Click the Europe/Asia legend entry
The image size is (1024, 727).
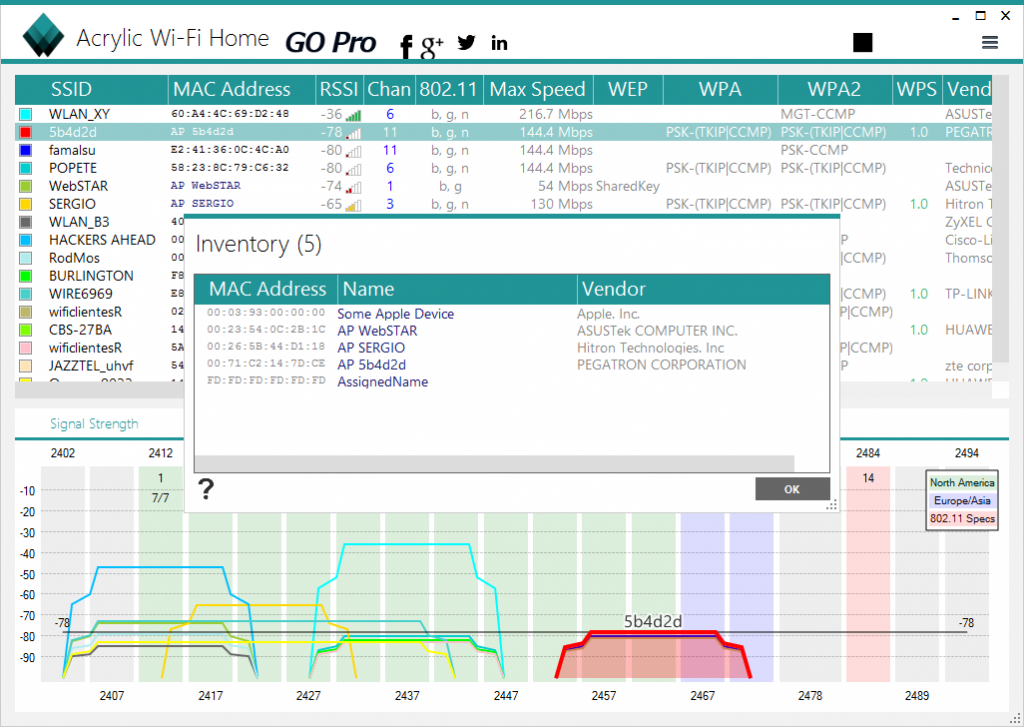(x=962, y=500)
